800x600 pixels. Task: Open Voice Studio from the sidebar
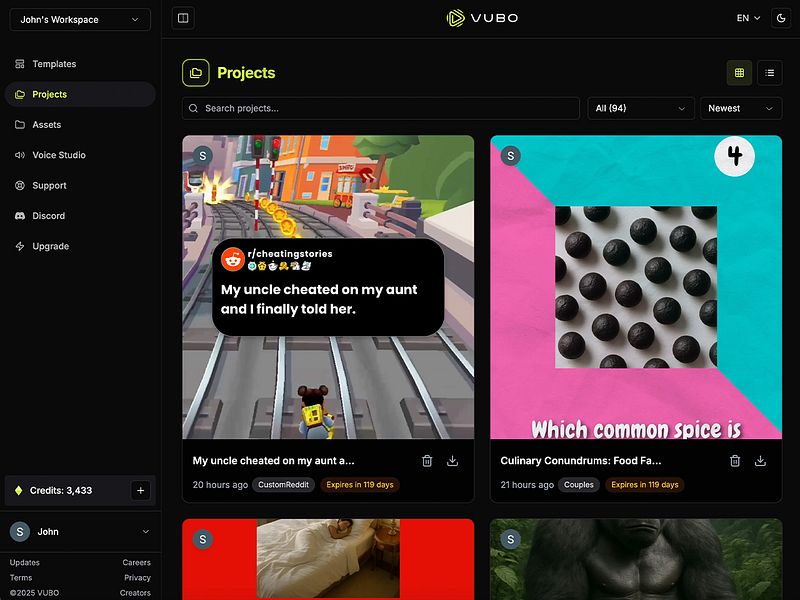tap(55, 155)
